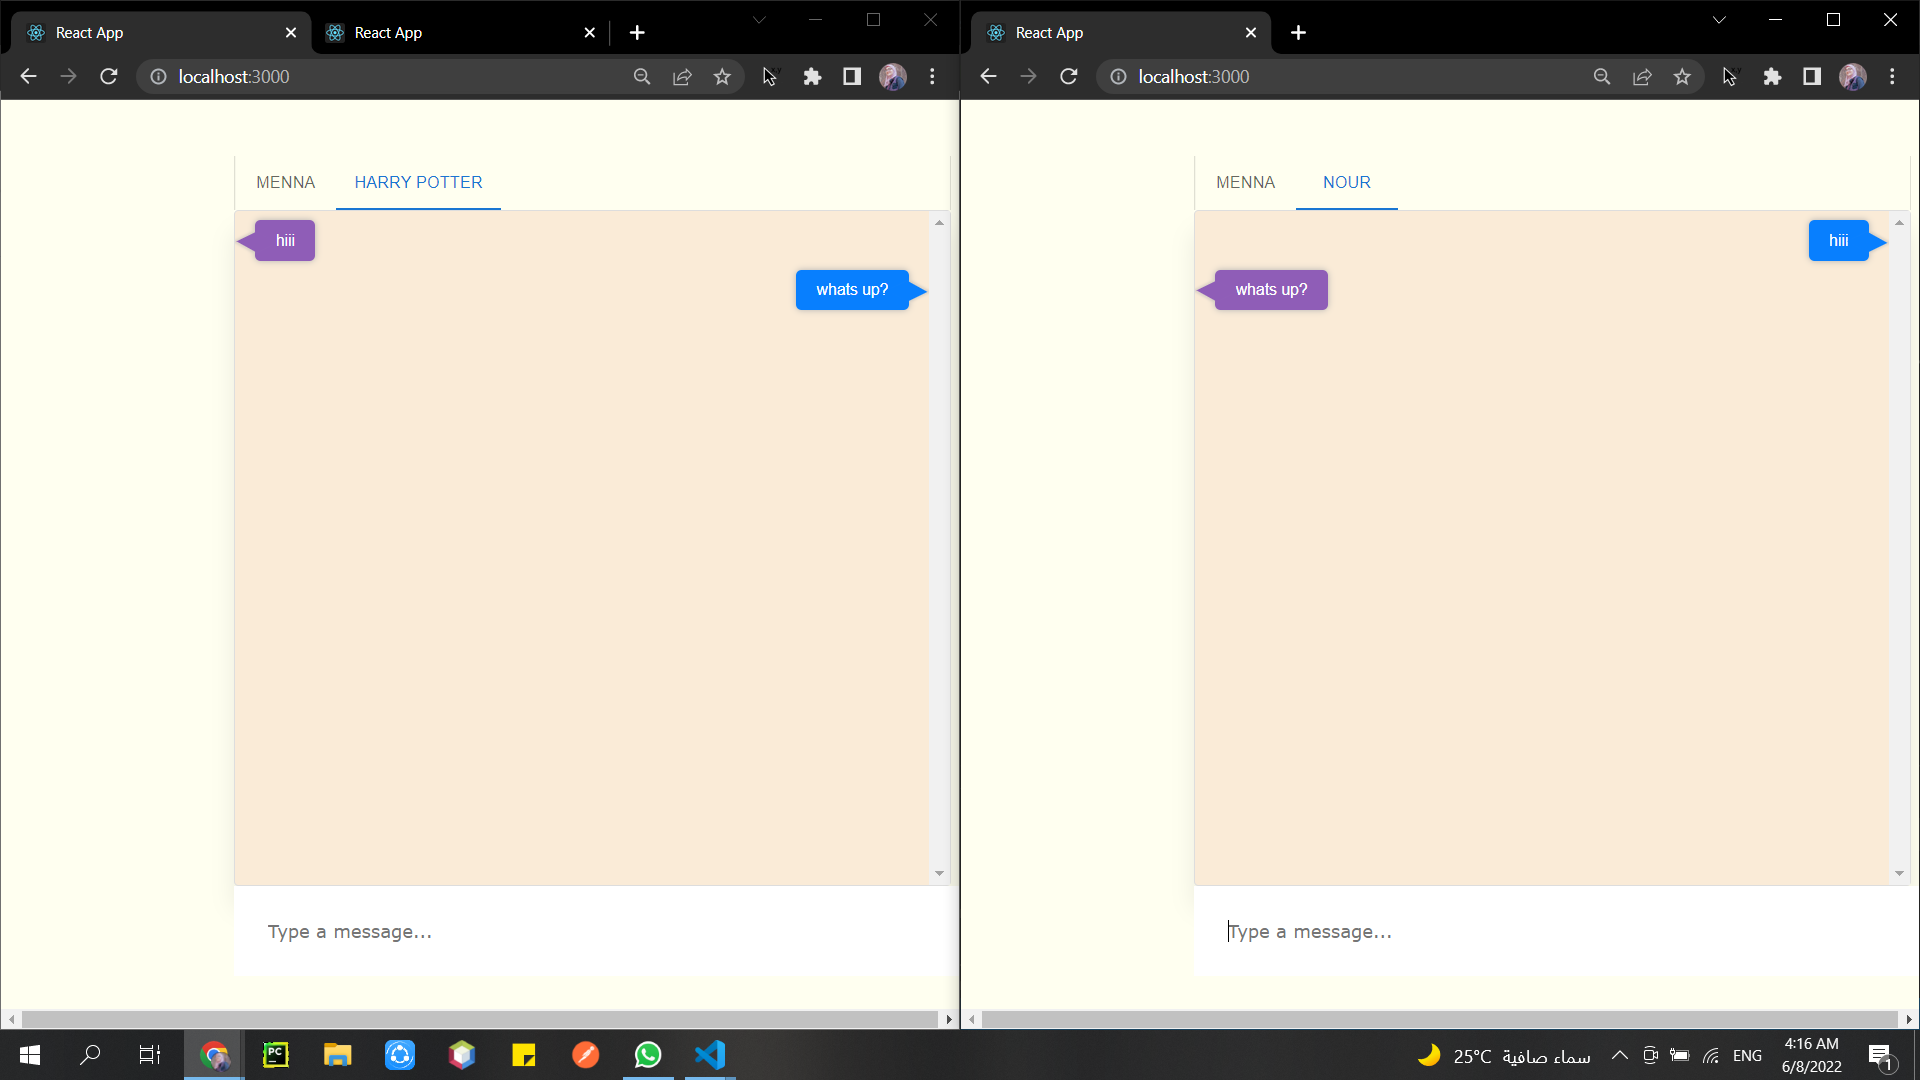Screen dimensions: 1920x1080
Task: Select the MENNA tab in left window
Action: click(x=285, y=182)
